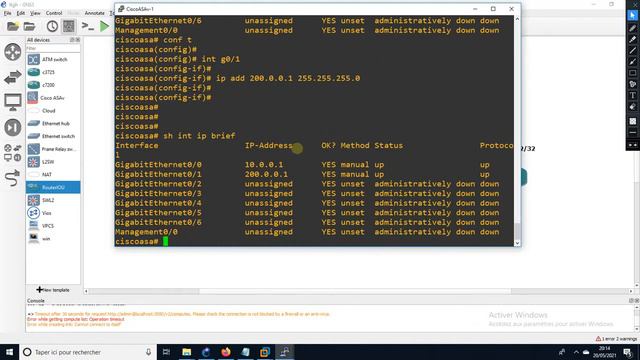Click the Open project folder icon

pyautogui.click(x=29, y=27)
